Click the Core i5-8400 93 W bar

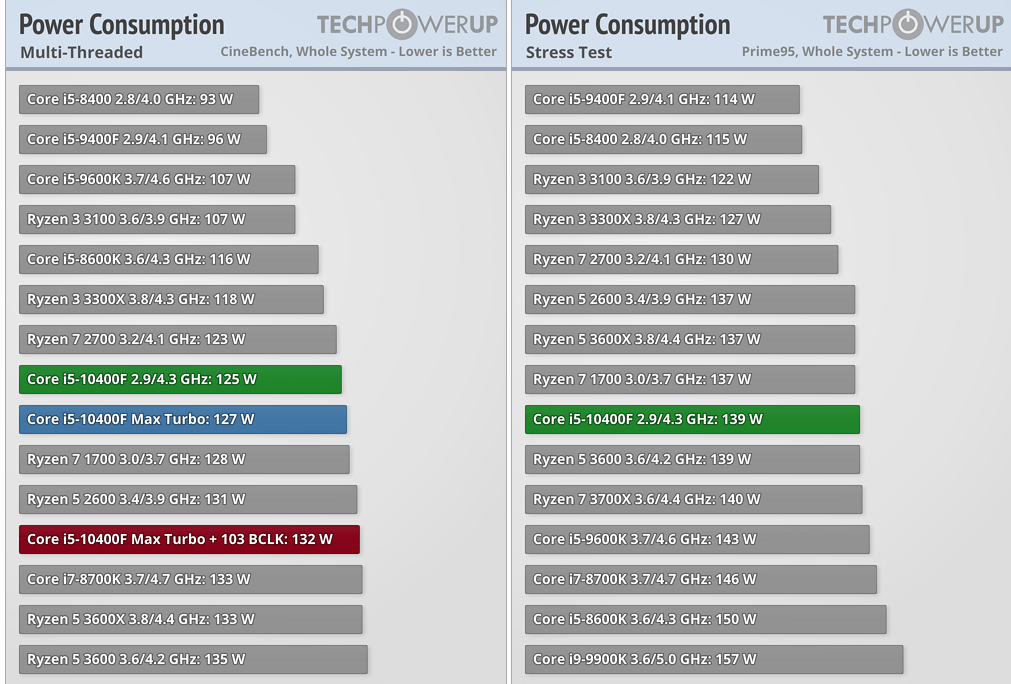pyautogui.click(x=139, y=99)
